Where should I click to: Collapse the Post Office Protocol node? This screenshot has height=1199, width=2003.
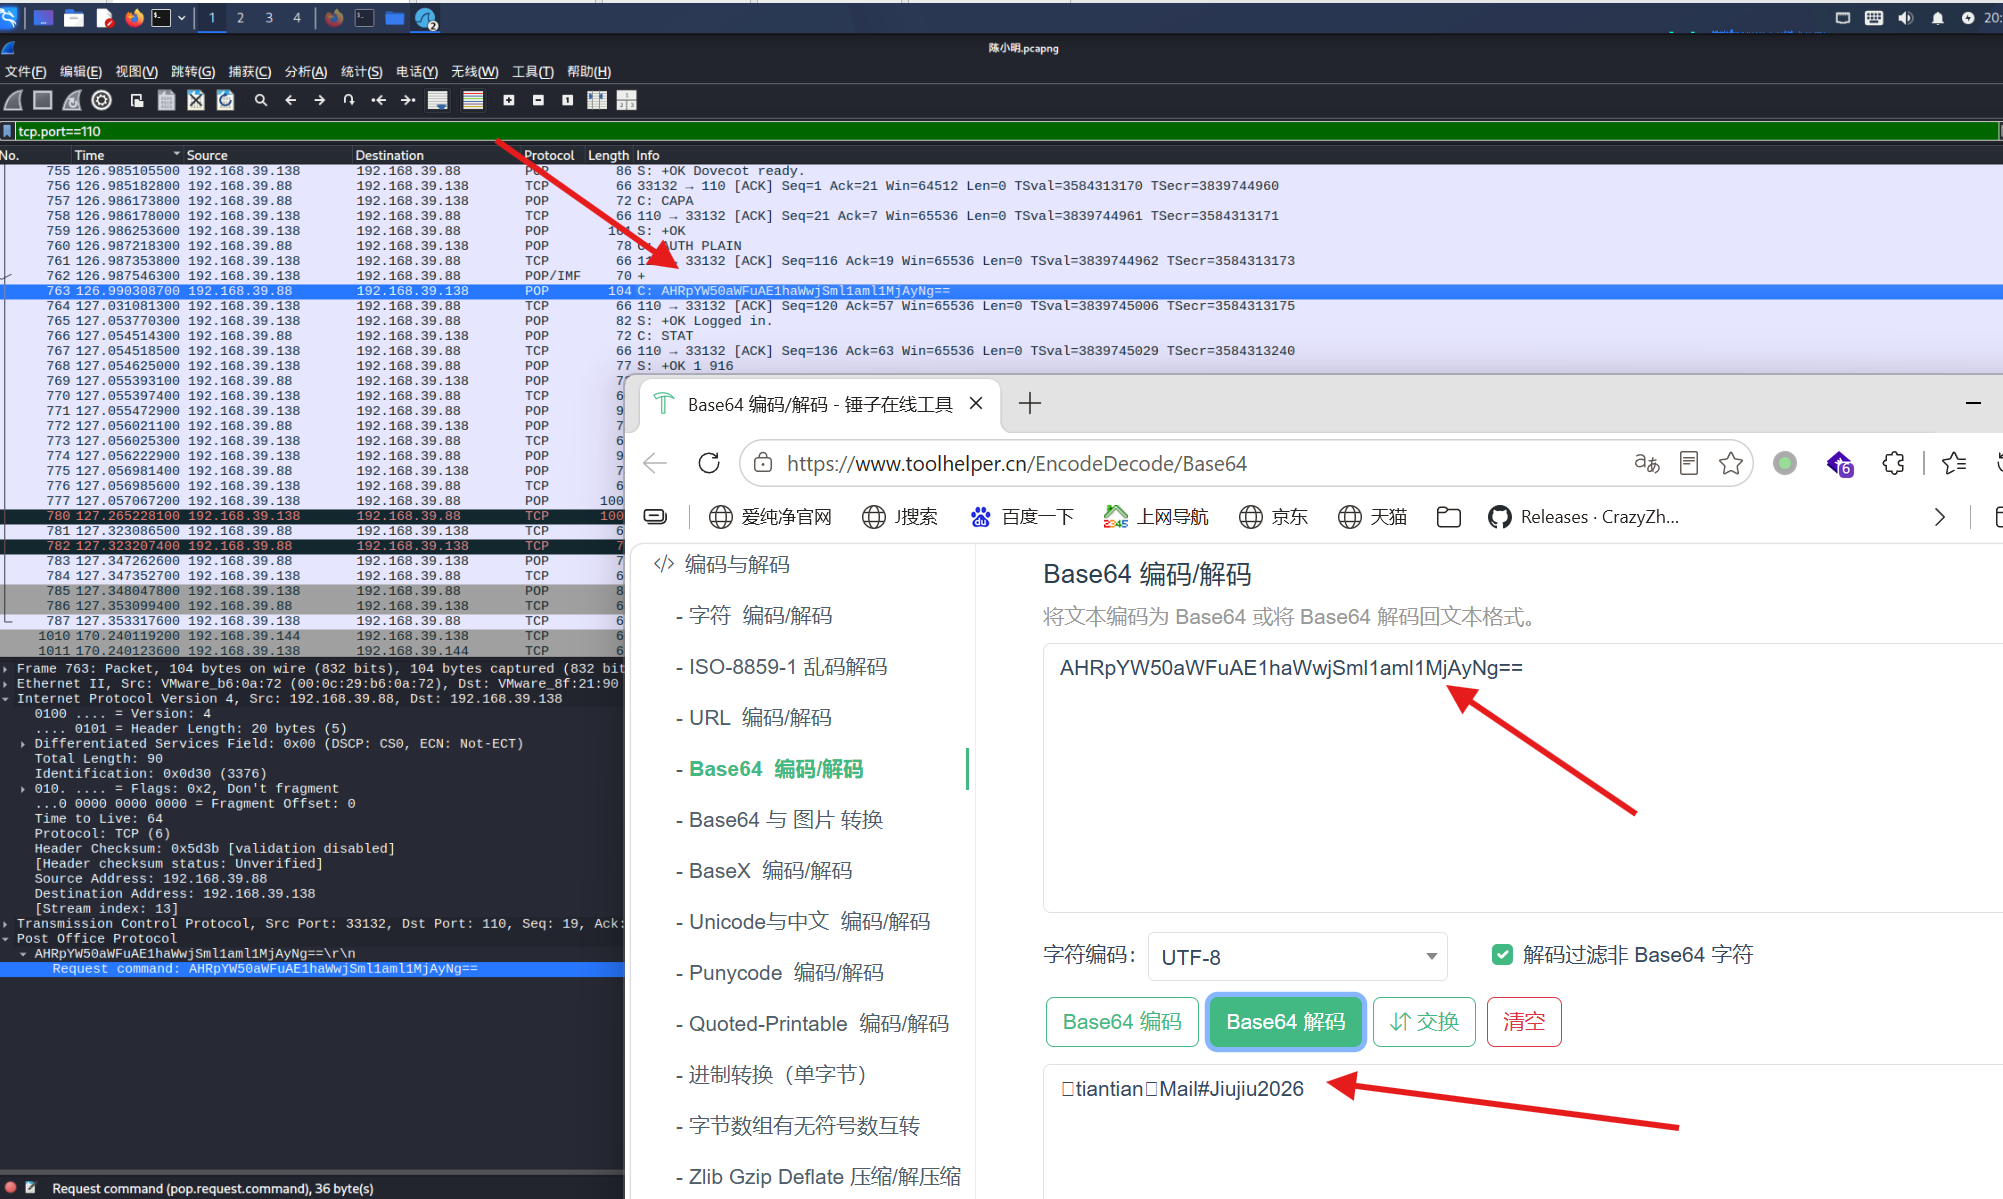[x=6, y=939]
